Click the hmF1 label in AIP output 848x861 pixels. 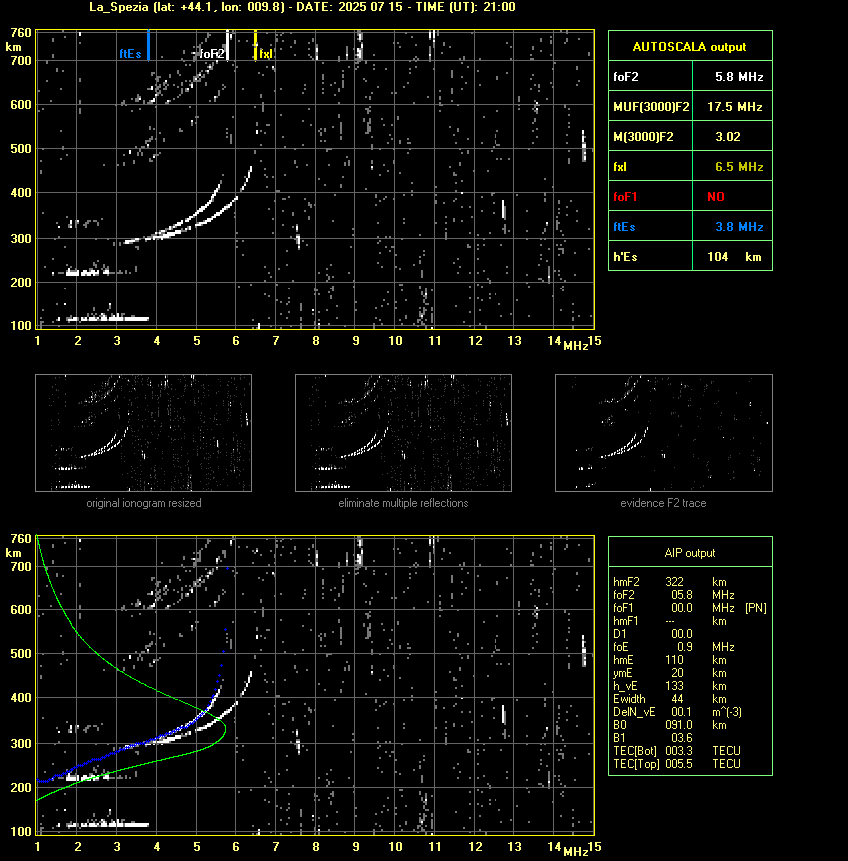coord(626,621)
